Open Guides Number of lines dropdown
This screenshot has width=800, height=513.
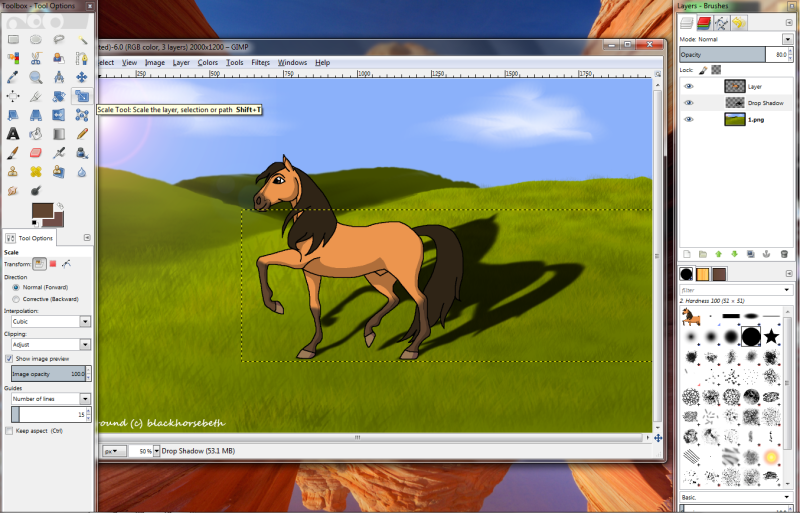click(x=51, y=399)
